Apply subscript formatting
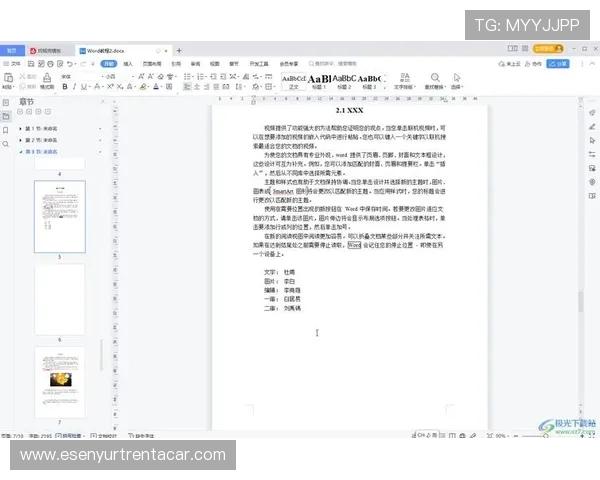Image resolution: width=600 pixels, height=480 pixels. pyautogui.click(x=120, y=87)
